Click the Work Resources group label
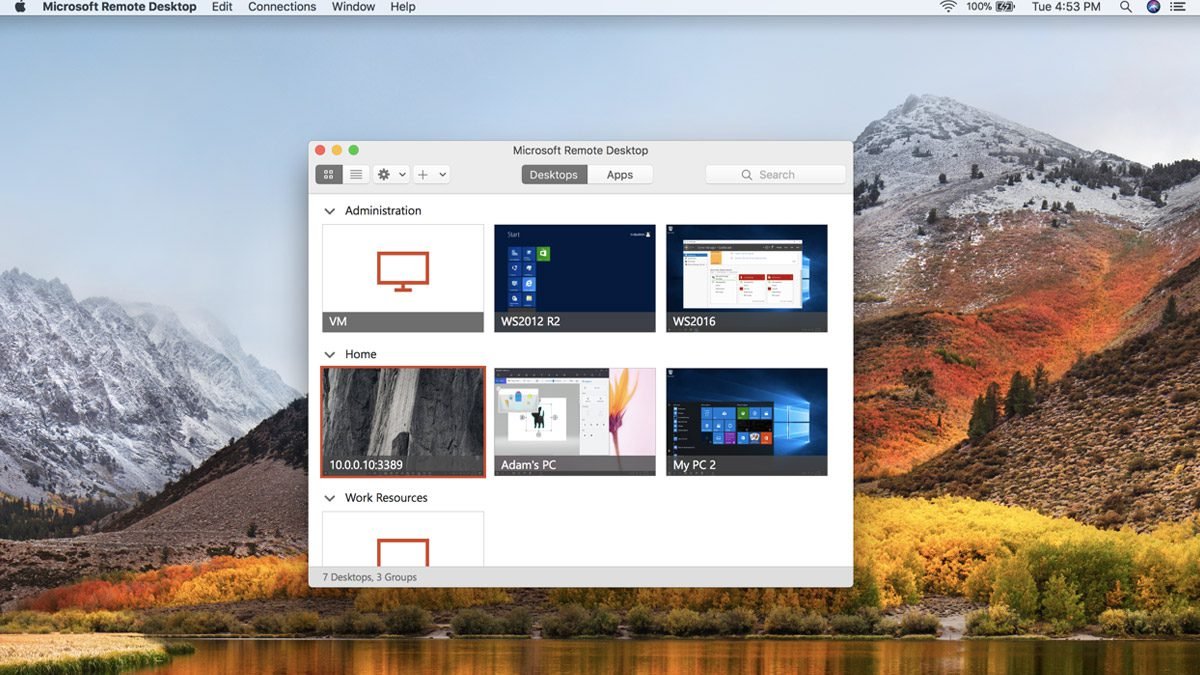 pos(386,498)
